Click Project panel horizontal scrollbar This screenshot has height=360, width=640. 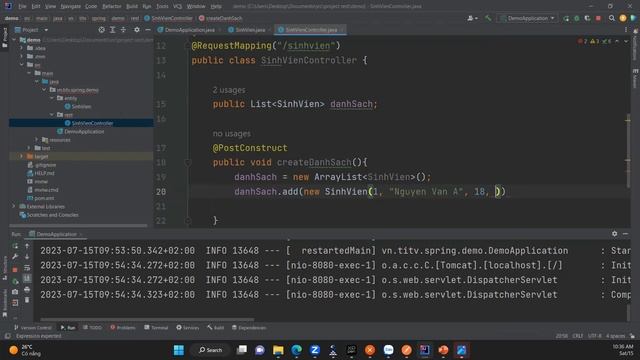(x=78, y=225)
